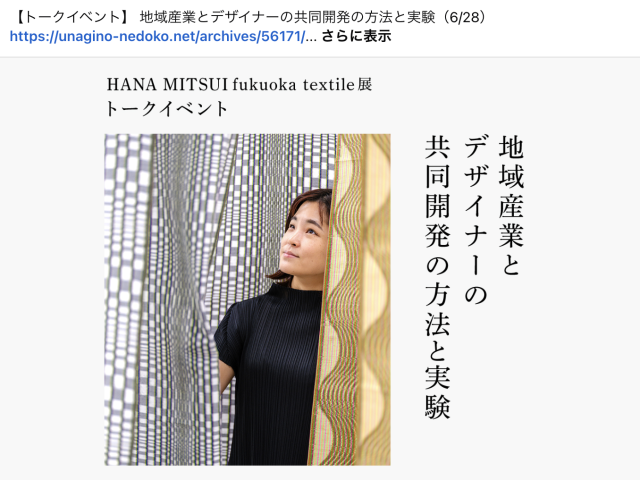Click the 実験 characters at column bottom
Screen dimensions: 640x480
(438, 393)
